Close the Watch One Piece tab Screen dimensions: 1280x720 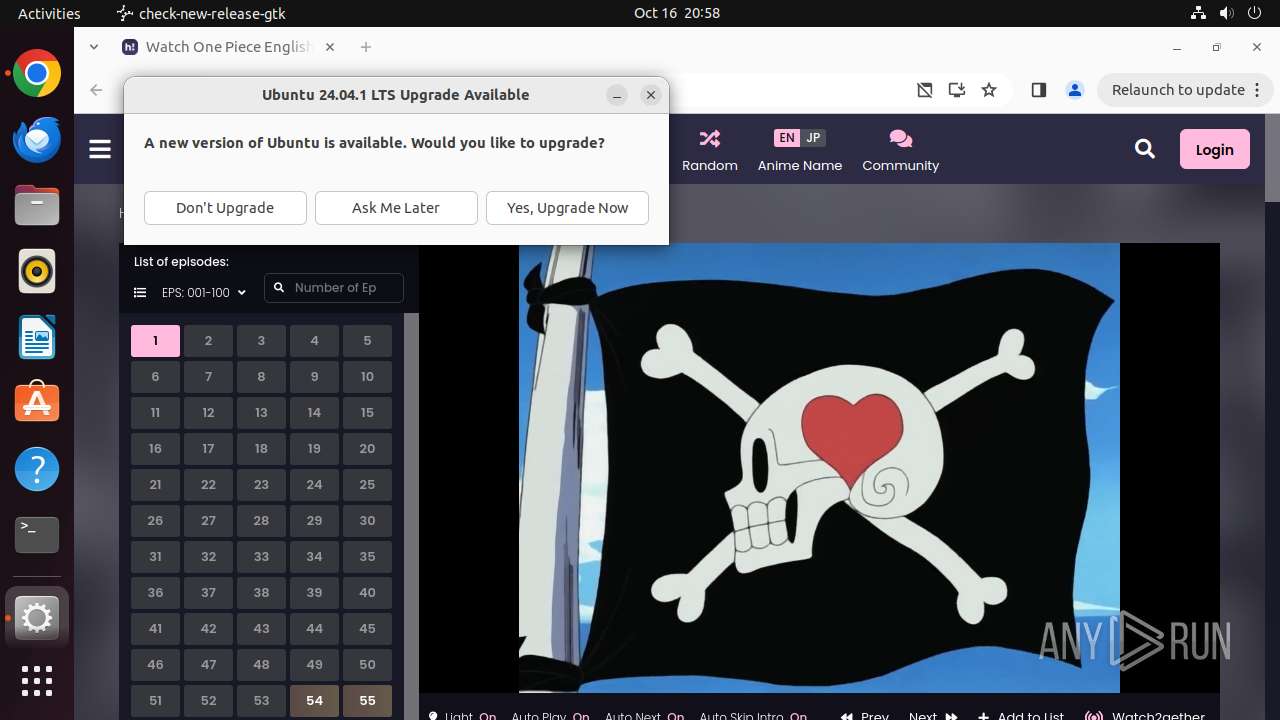(x=330, y=47)
